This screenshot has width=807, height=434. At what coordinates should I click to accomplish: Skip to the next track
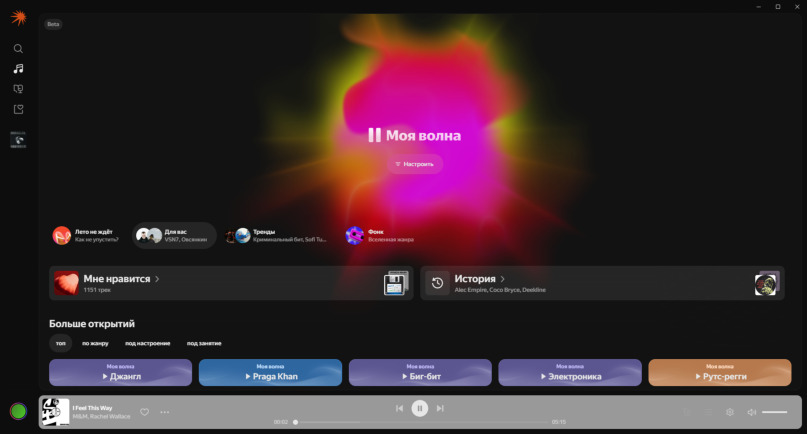[440, 408]
